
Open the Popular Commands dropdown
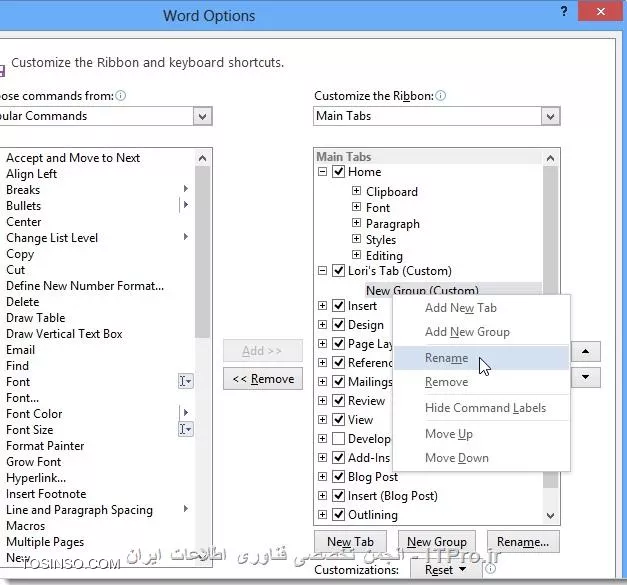point(202,116)
